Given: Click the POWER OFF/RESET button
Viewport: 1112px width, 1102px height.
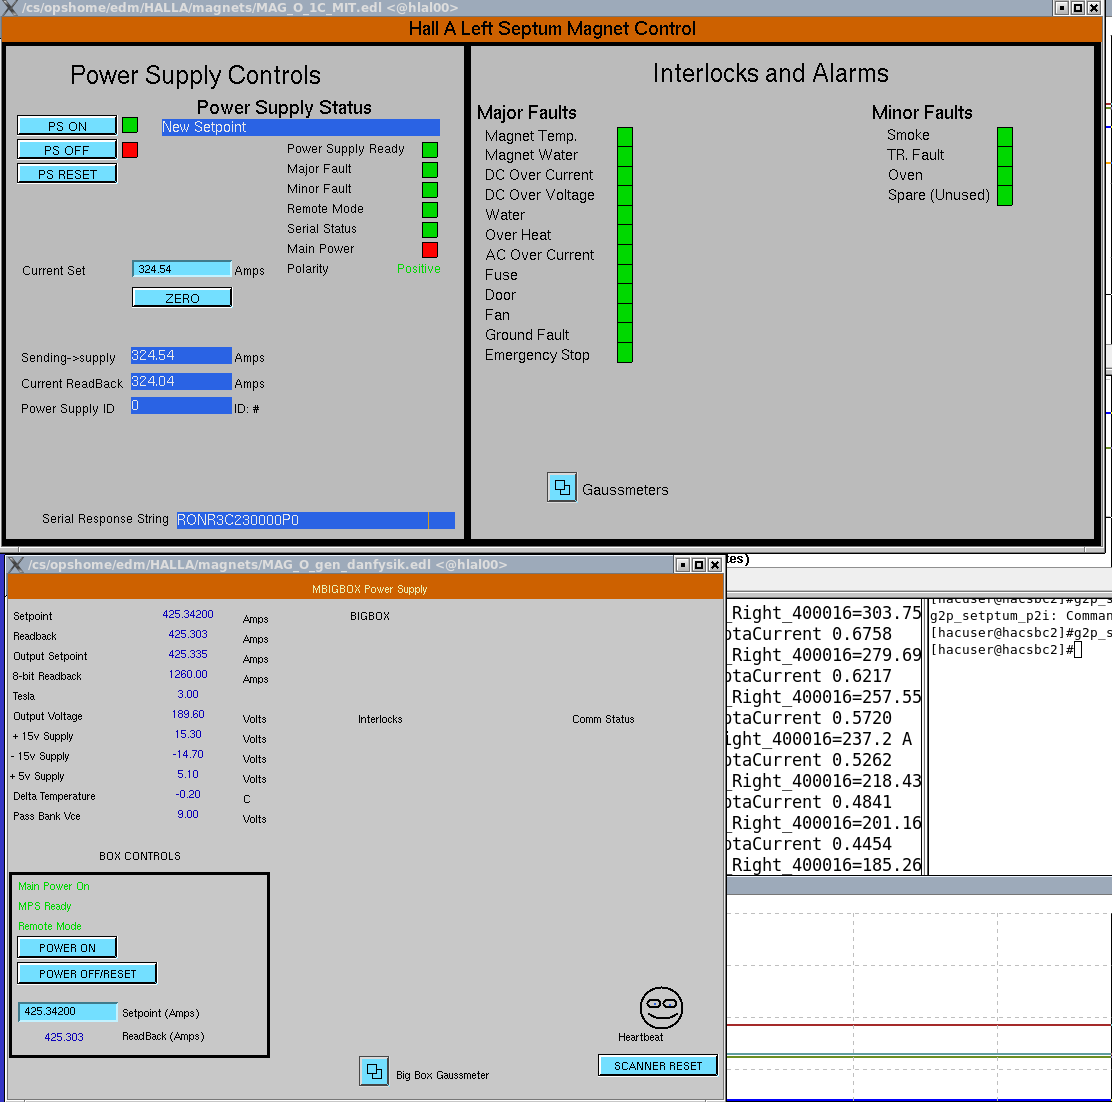Looking at the screenshot, I should (87, 974).
